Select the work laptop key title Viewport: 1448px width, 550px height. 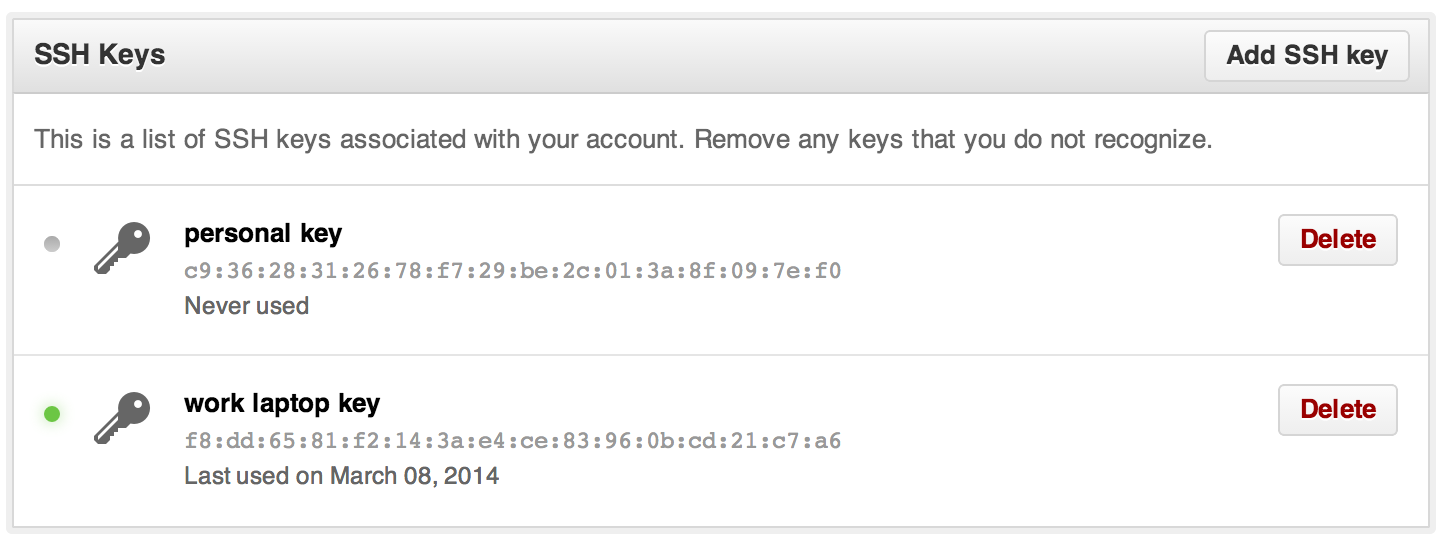click(282, 404)
